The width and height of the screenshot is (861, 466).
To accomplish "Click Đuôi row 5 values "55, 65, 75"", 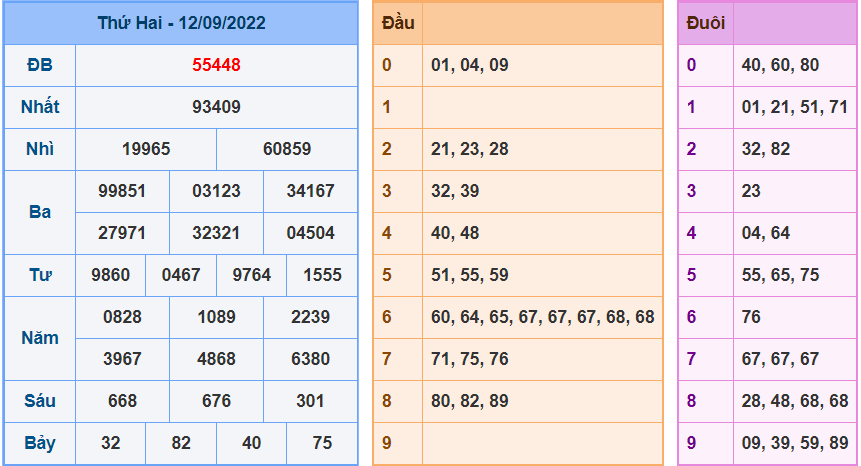I will click(x=780, y=275).
